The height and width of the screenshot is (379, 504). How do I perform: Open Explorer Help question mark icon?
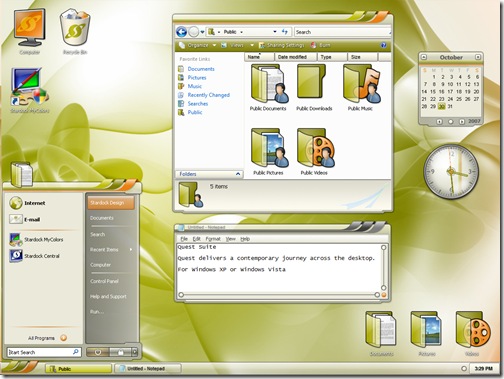[383, 45]
